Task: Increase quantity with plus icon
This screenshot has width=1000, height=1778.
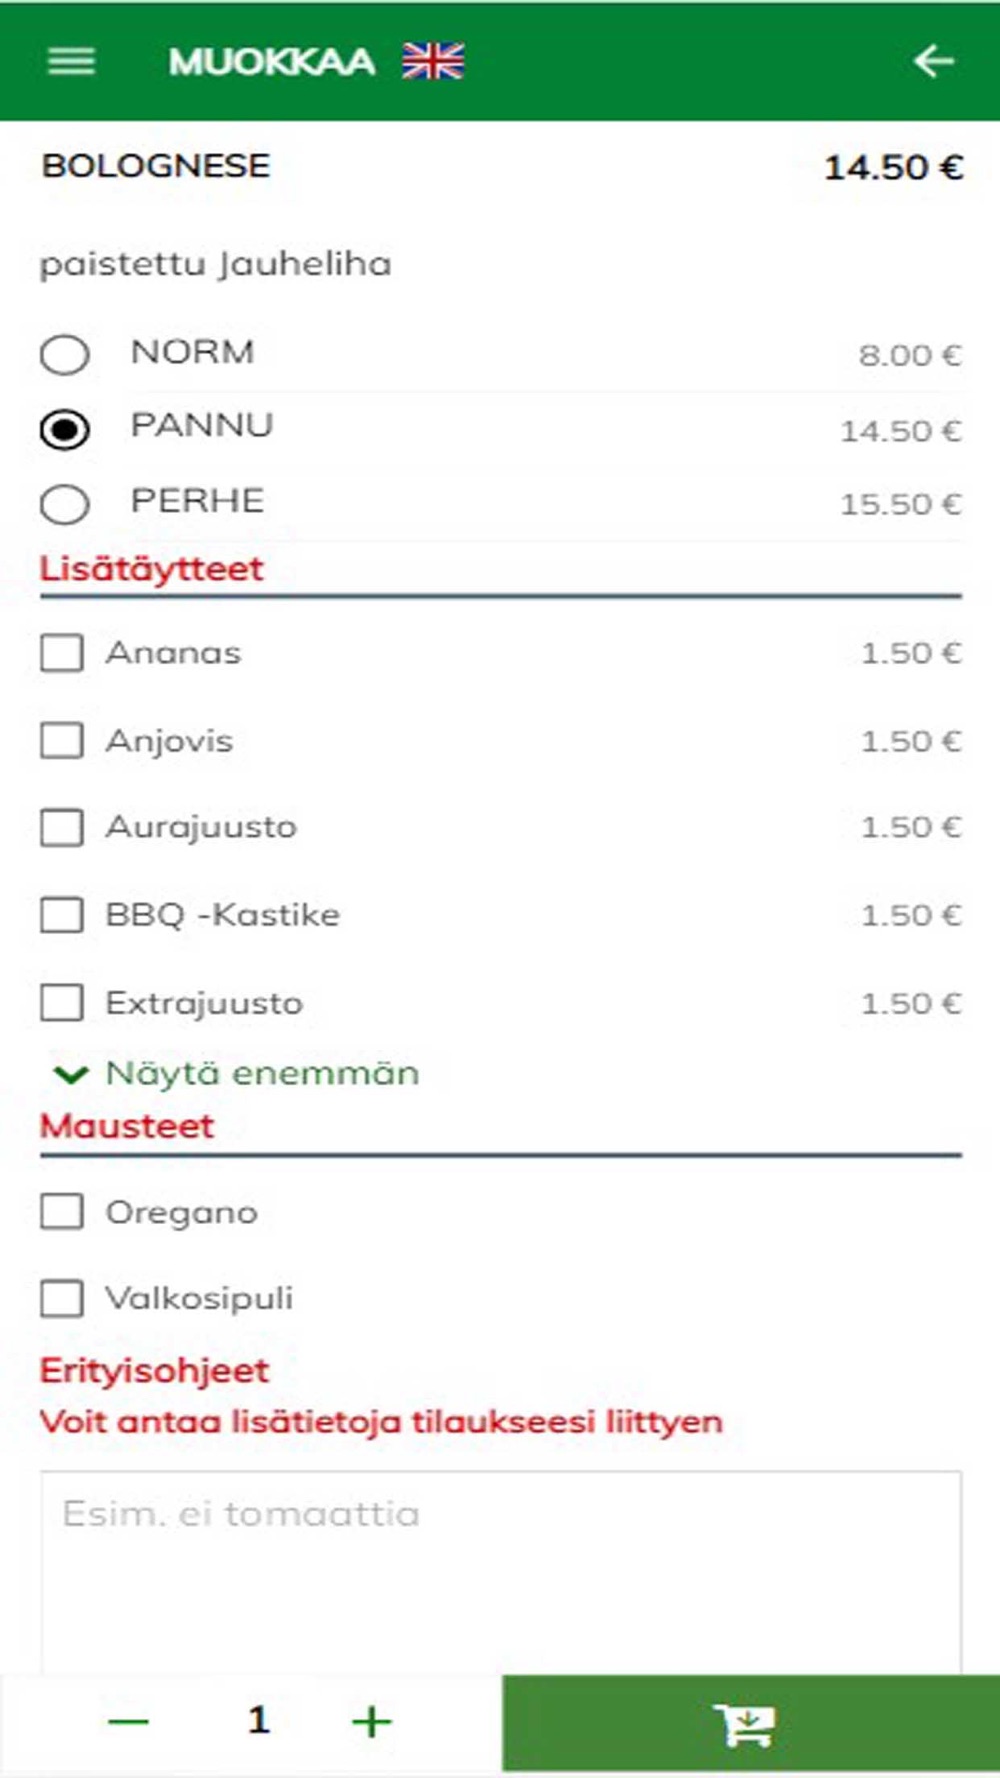Action: pyautogui.click(x=372, y=1721)
